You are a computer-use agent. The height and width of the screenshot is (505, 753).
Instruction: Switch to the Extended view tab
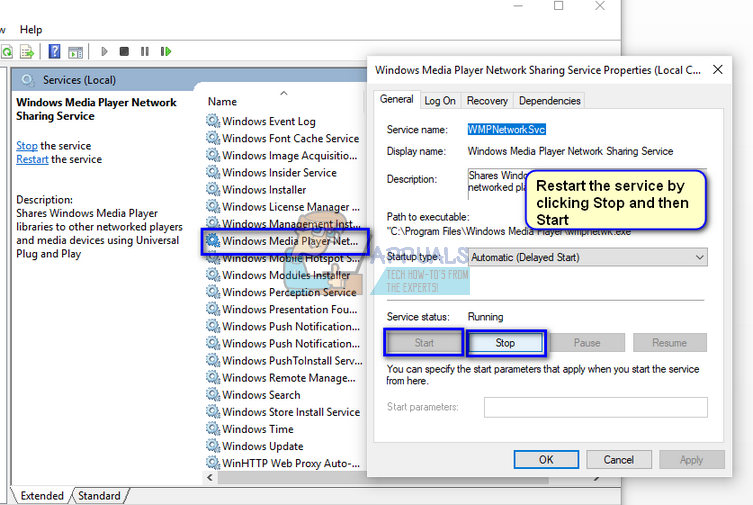42,495
